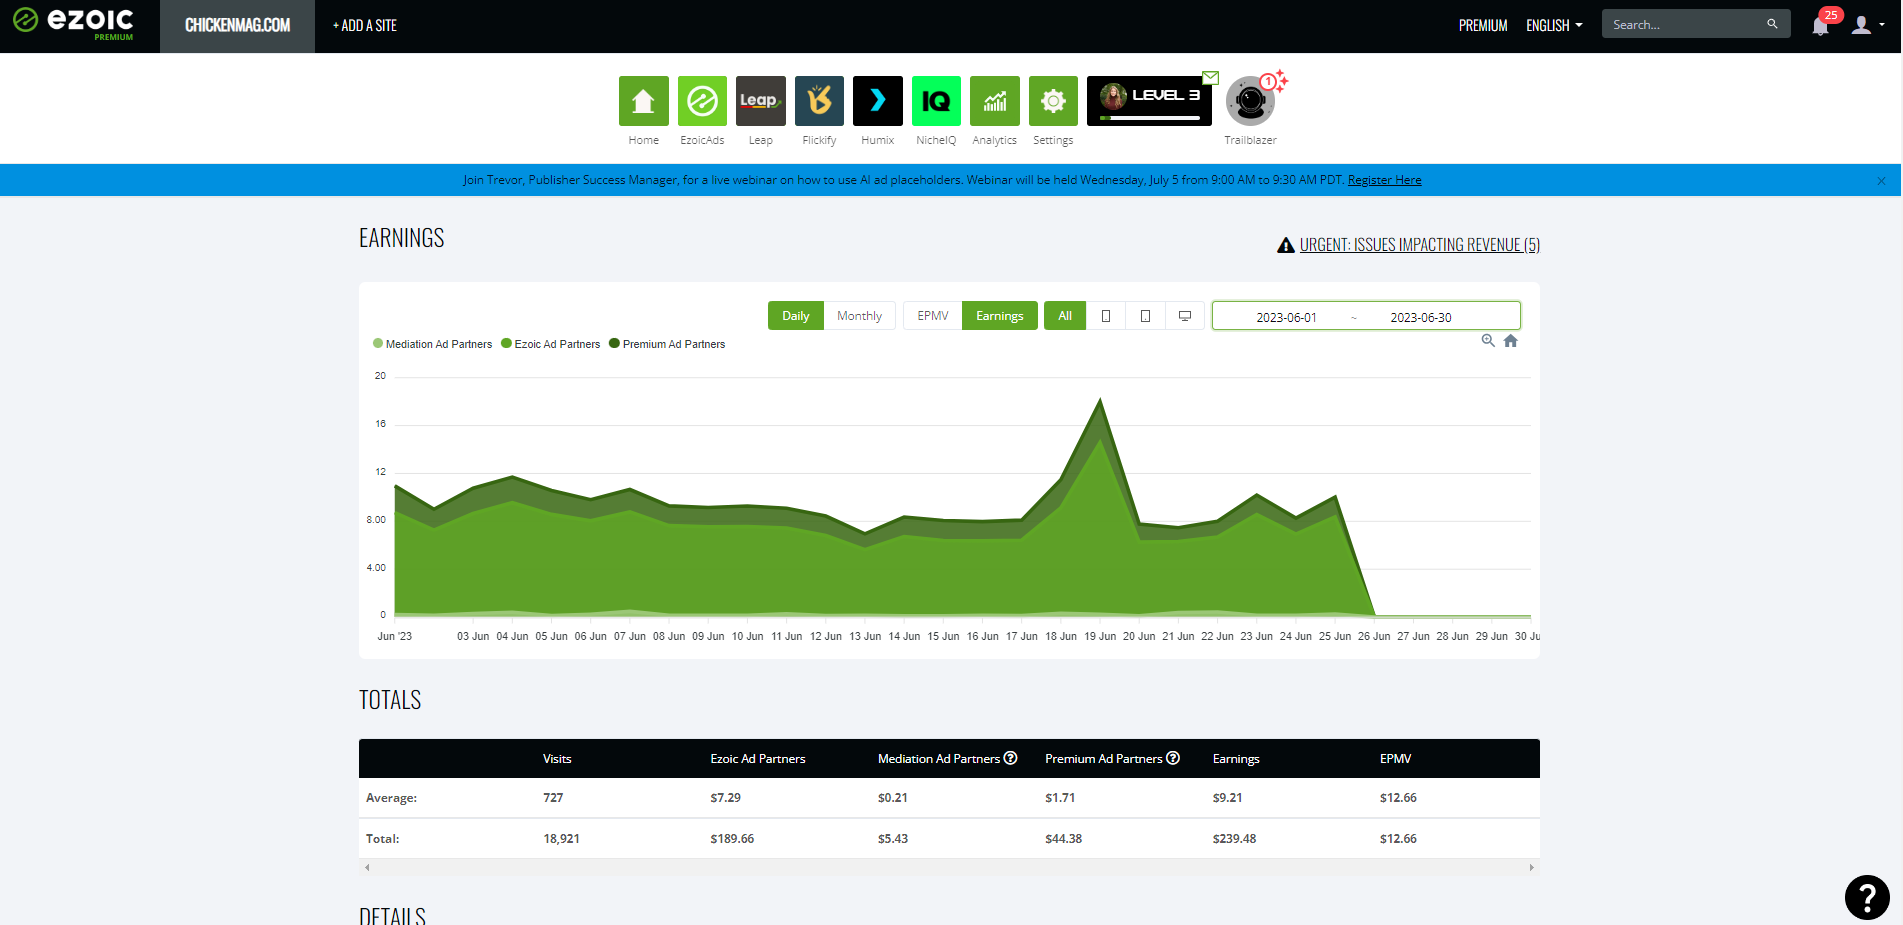The image size is (1903, 925).
Task: Reset chart with the home icon
Action: (x=1511, y=341)
